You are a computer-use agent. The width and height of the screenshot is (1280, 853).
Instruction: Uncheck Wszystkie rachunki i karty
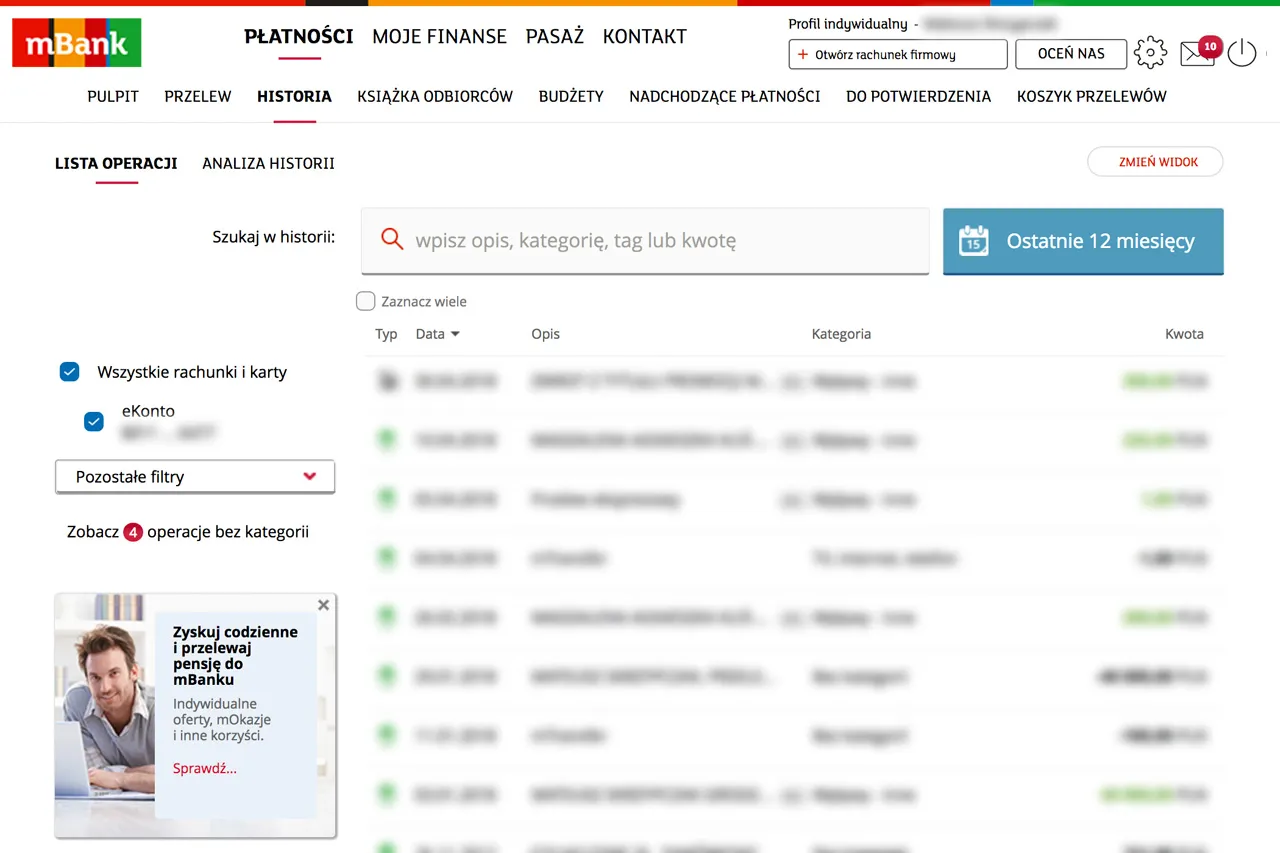pos(70,372)
